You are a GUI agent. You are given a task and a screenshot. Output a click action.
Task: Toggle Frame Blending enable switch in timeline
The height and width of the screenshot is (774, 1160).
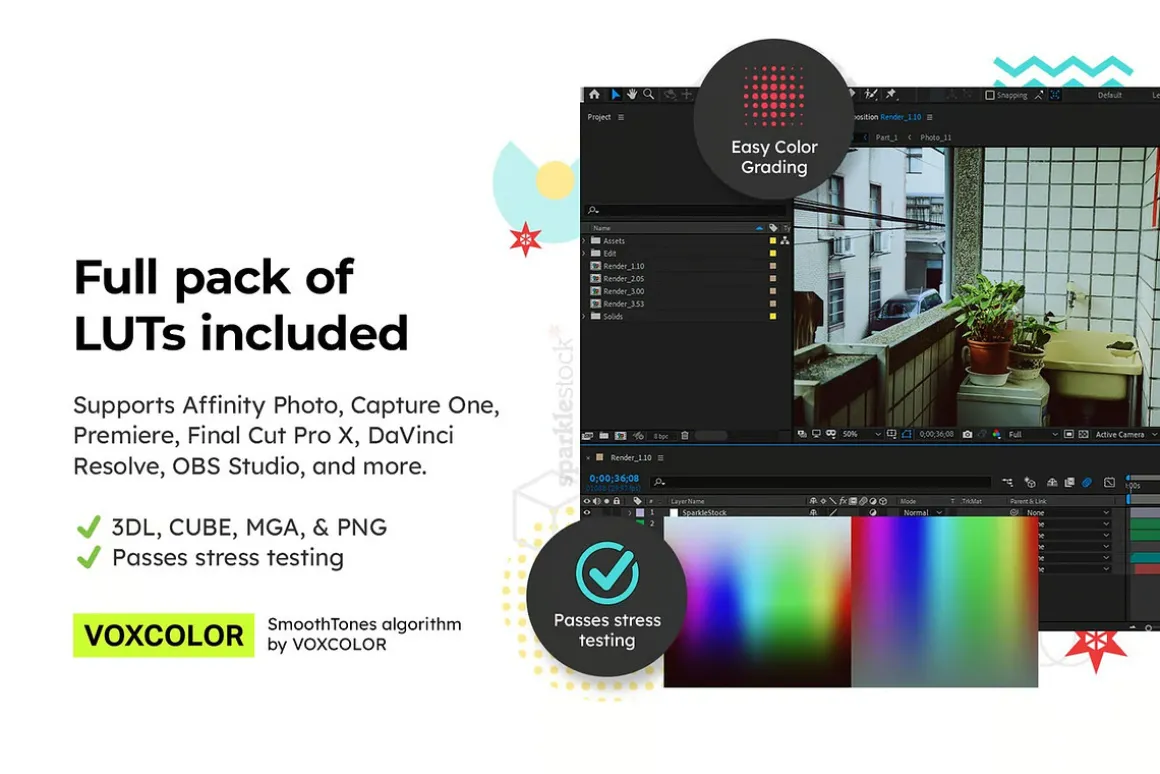click(x=1069, y=482)
